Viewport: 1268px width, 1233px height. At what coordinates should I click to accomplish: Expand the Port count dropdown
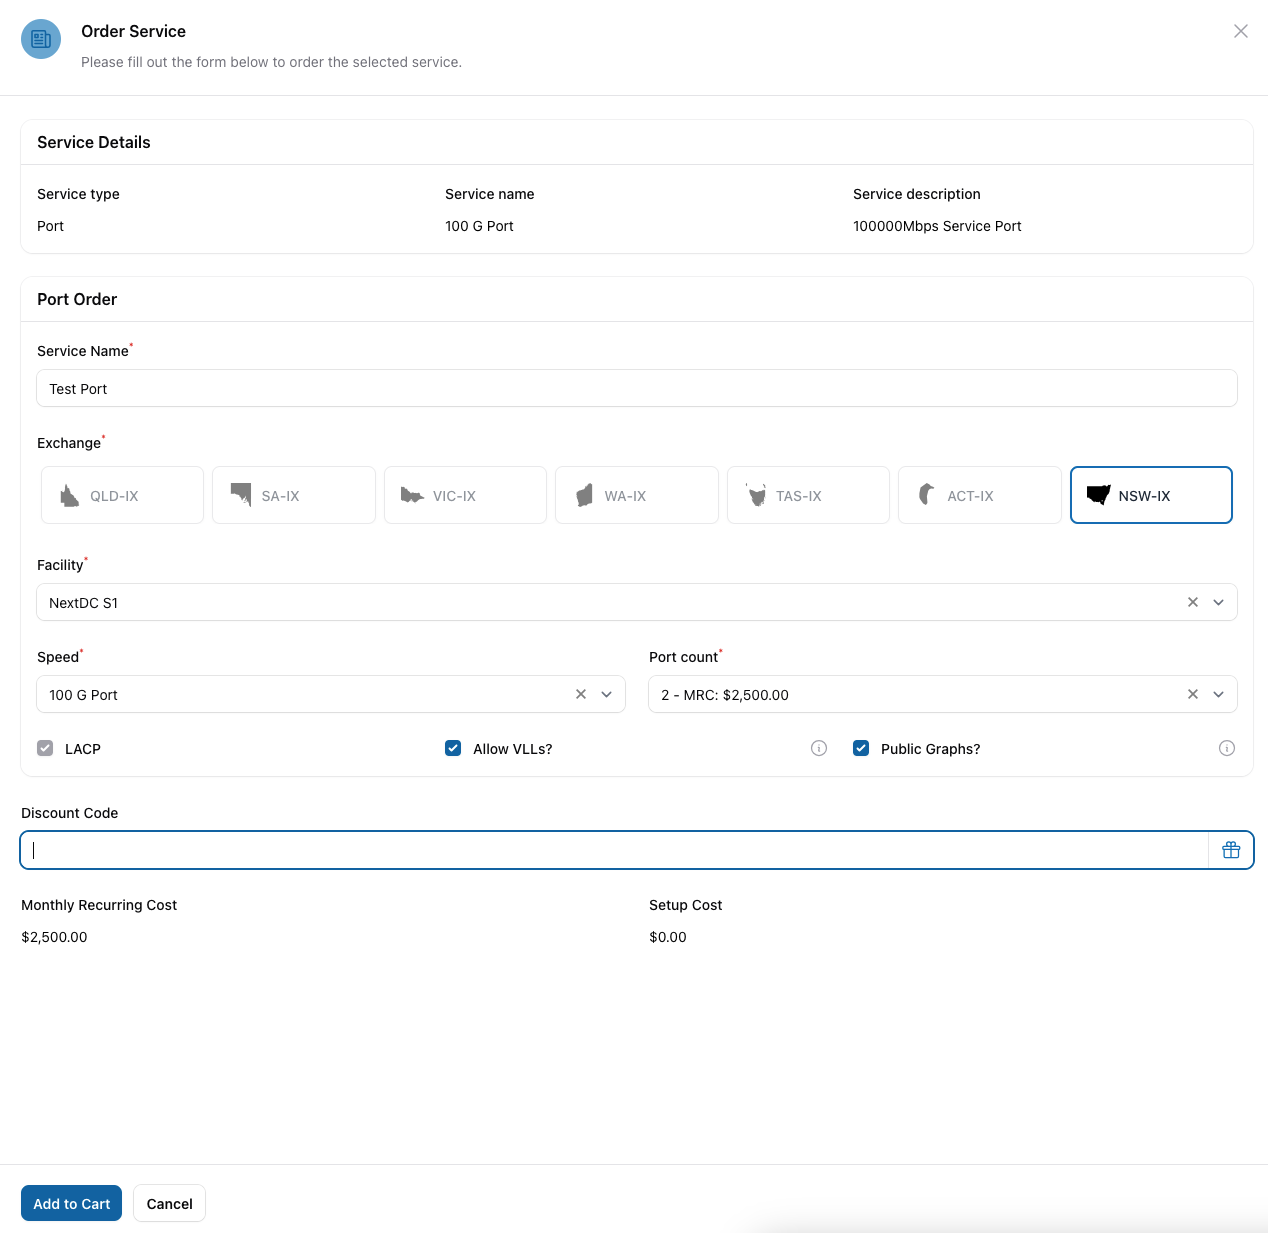1218,694
